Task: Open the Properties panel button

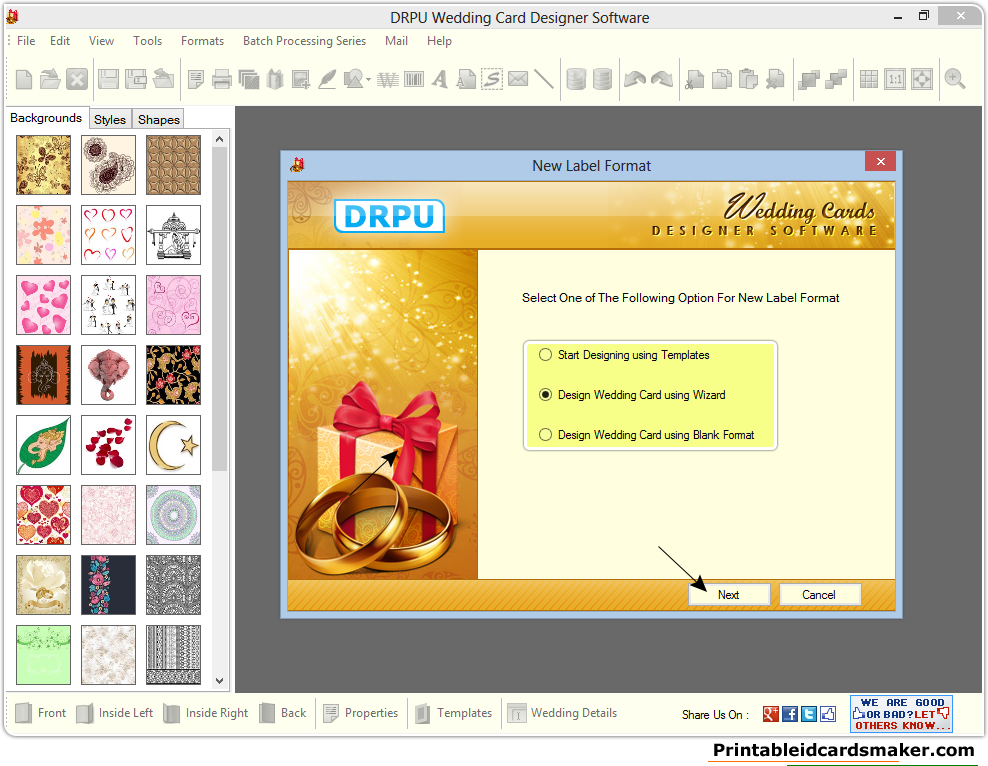Action: pos(360,713)
